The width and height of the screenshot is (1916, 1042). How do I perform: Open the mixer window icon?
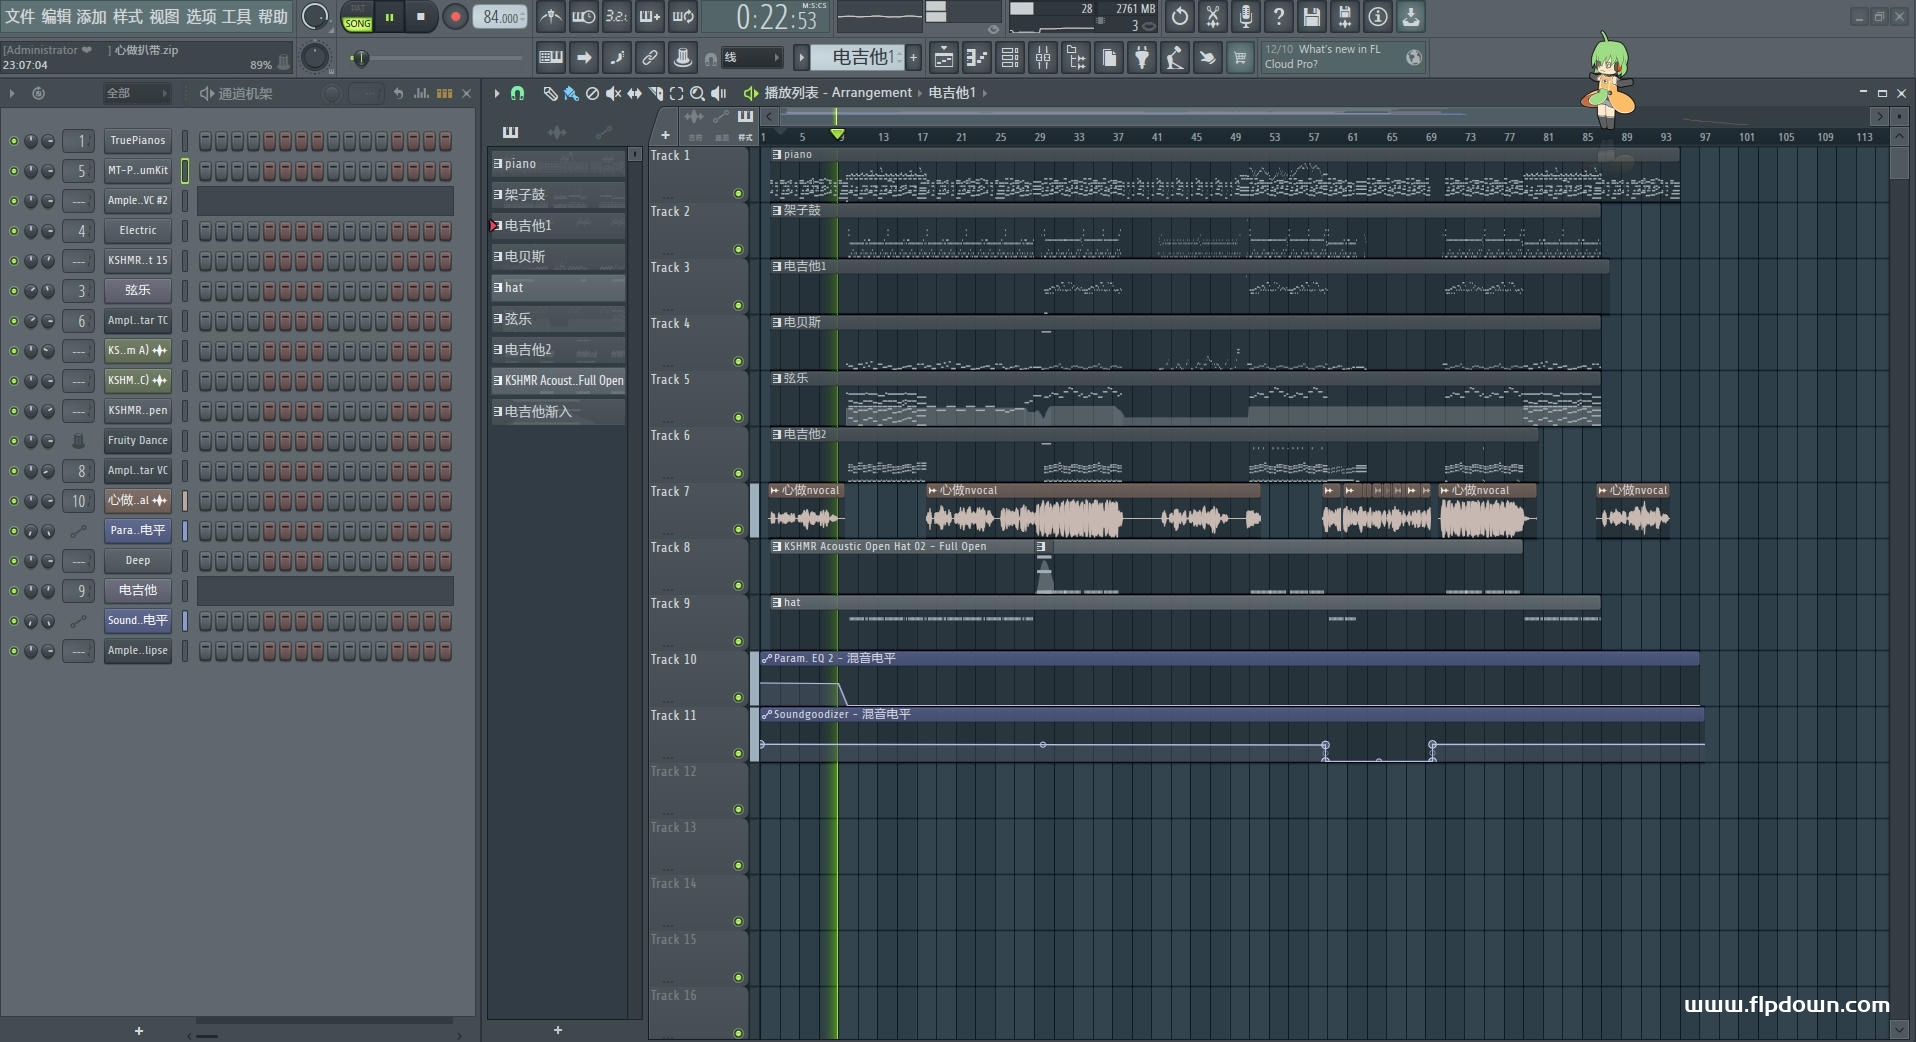click(x=1042, y=58)
